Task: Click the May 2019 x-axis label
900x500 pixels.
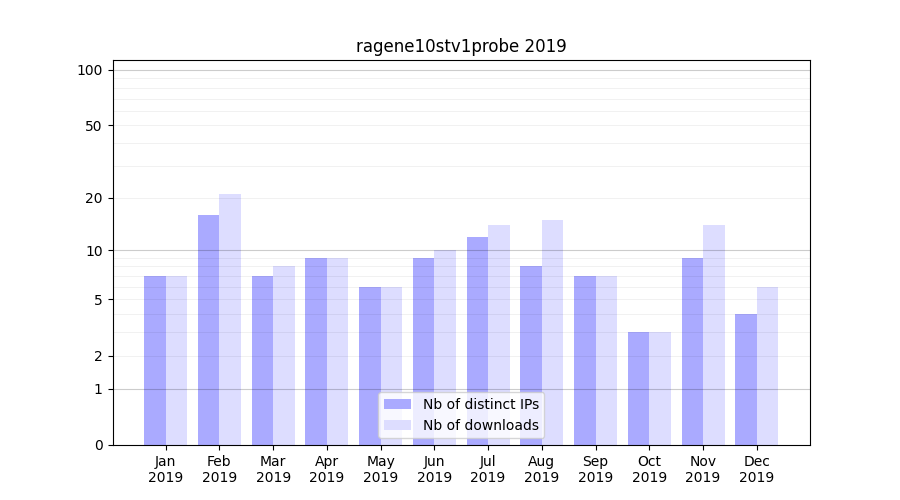Action: [380, 469]
